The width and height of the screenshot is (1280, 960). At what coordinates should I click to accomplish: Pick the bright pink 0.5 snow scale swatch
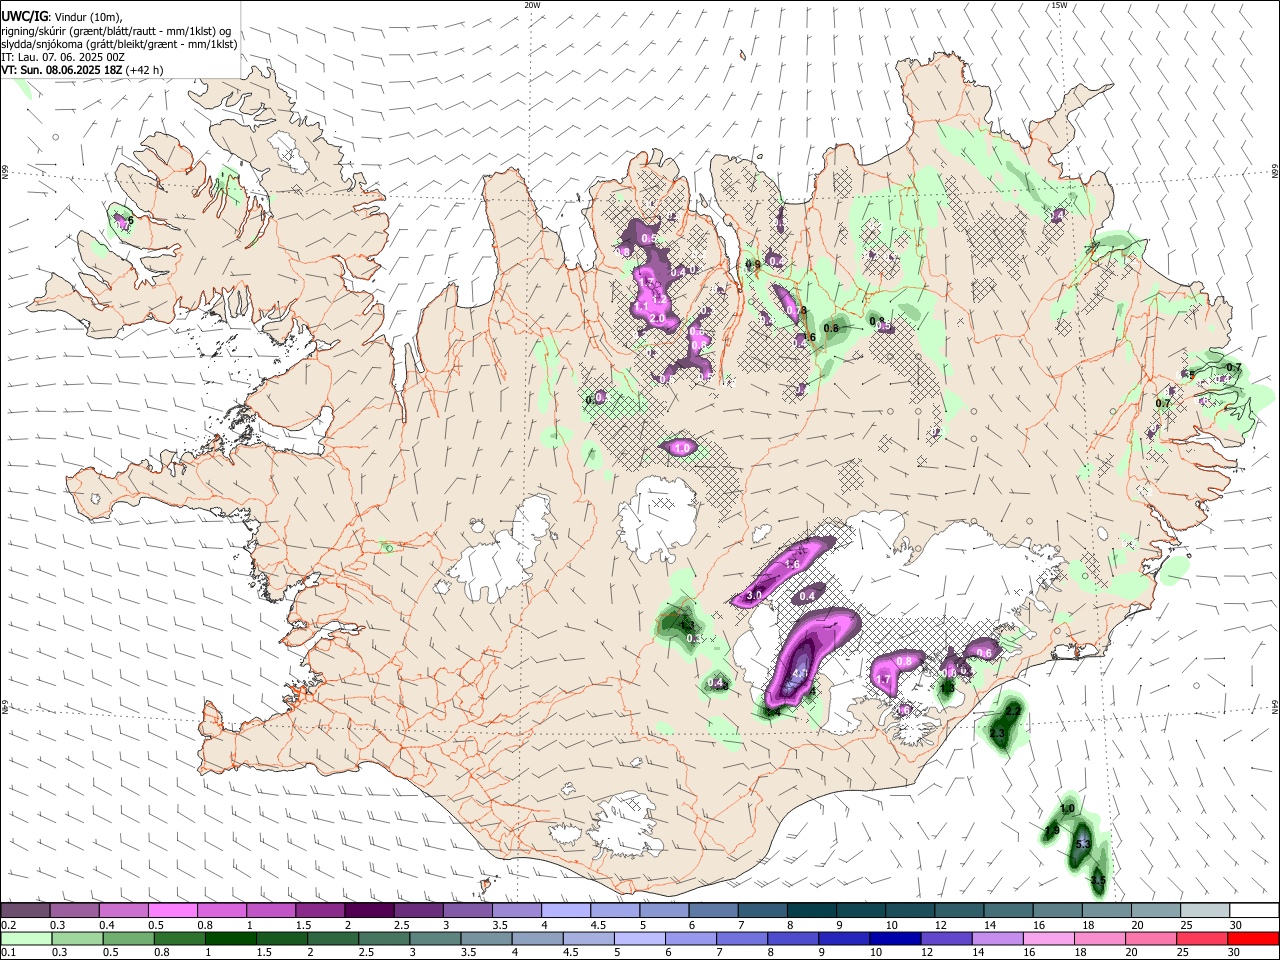click(172, 911)
